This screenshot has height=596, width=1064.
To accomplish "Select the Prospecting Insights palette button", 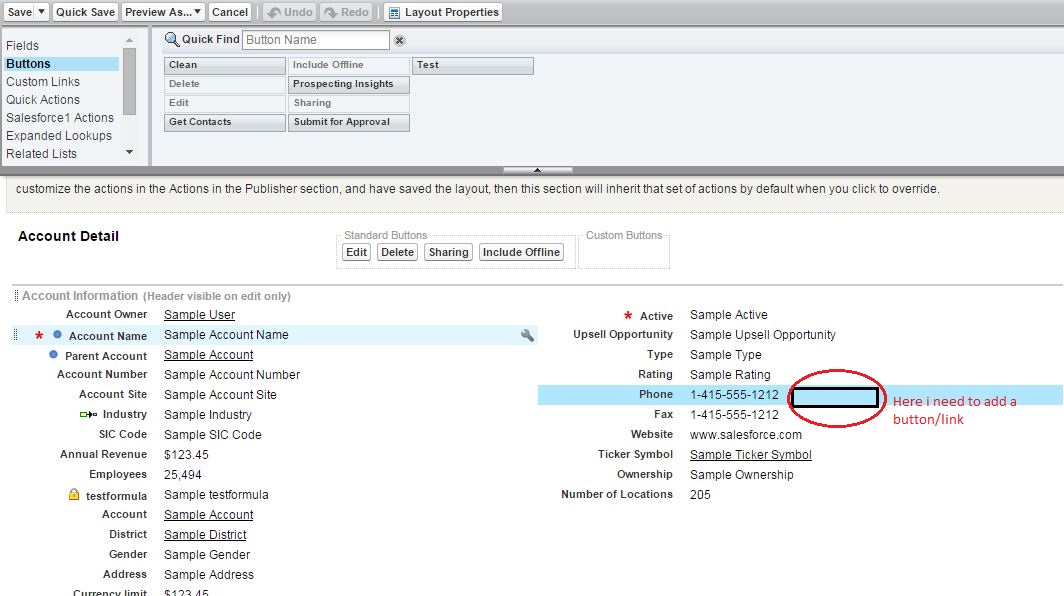I will pyautogui.click(x=349, y=84).
